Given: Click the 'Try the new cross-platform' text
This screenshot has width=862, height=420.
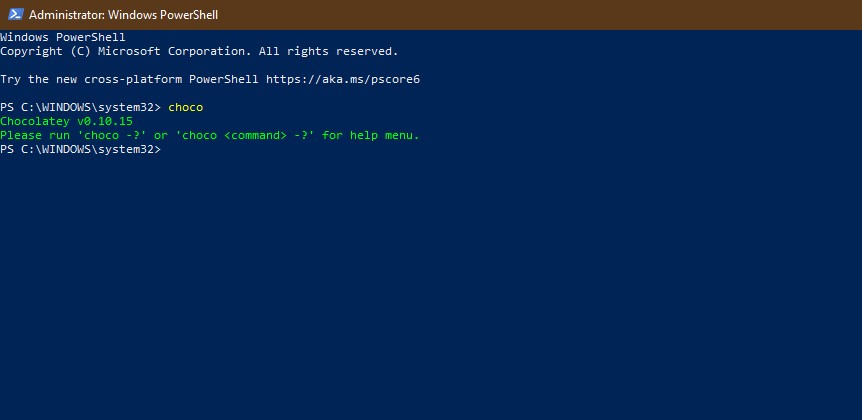Looking at the screenshot, I should 91,79.
